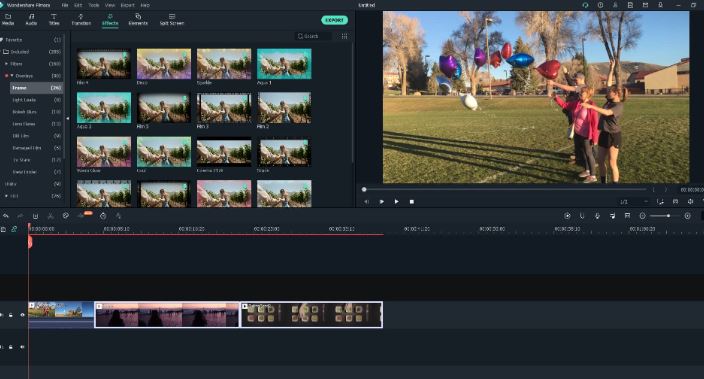The height and width of the screenshot is (379, 704).
Task: Open the Elements tab
Action: tap(138, 19)
